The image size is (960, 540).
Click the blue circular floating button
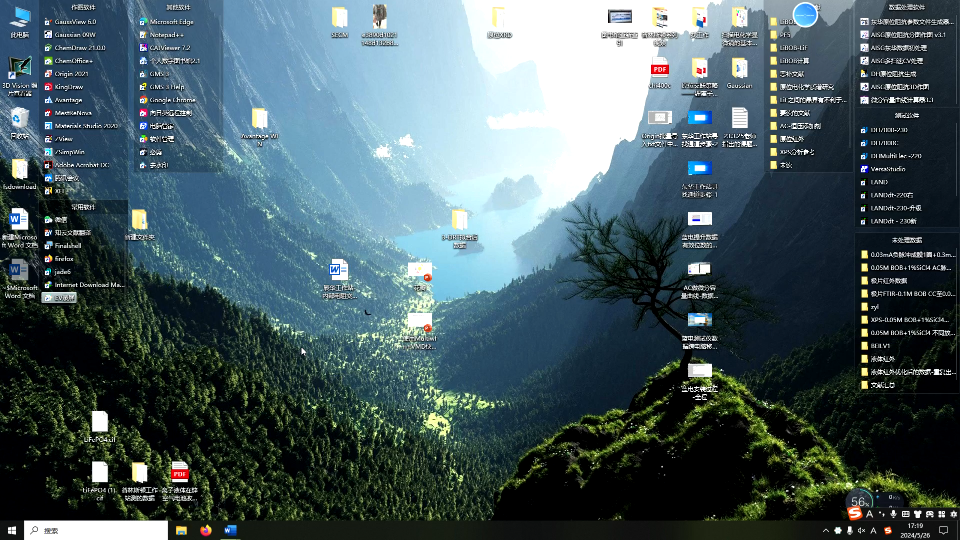[804, 15]
